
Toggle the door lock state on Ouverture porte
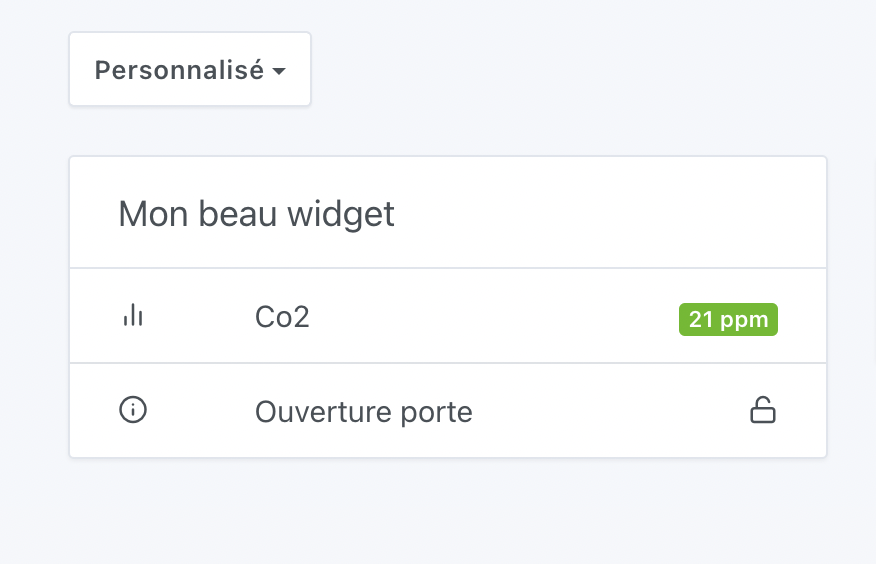(x=763, y=410)
